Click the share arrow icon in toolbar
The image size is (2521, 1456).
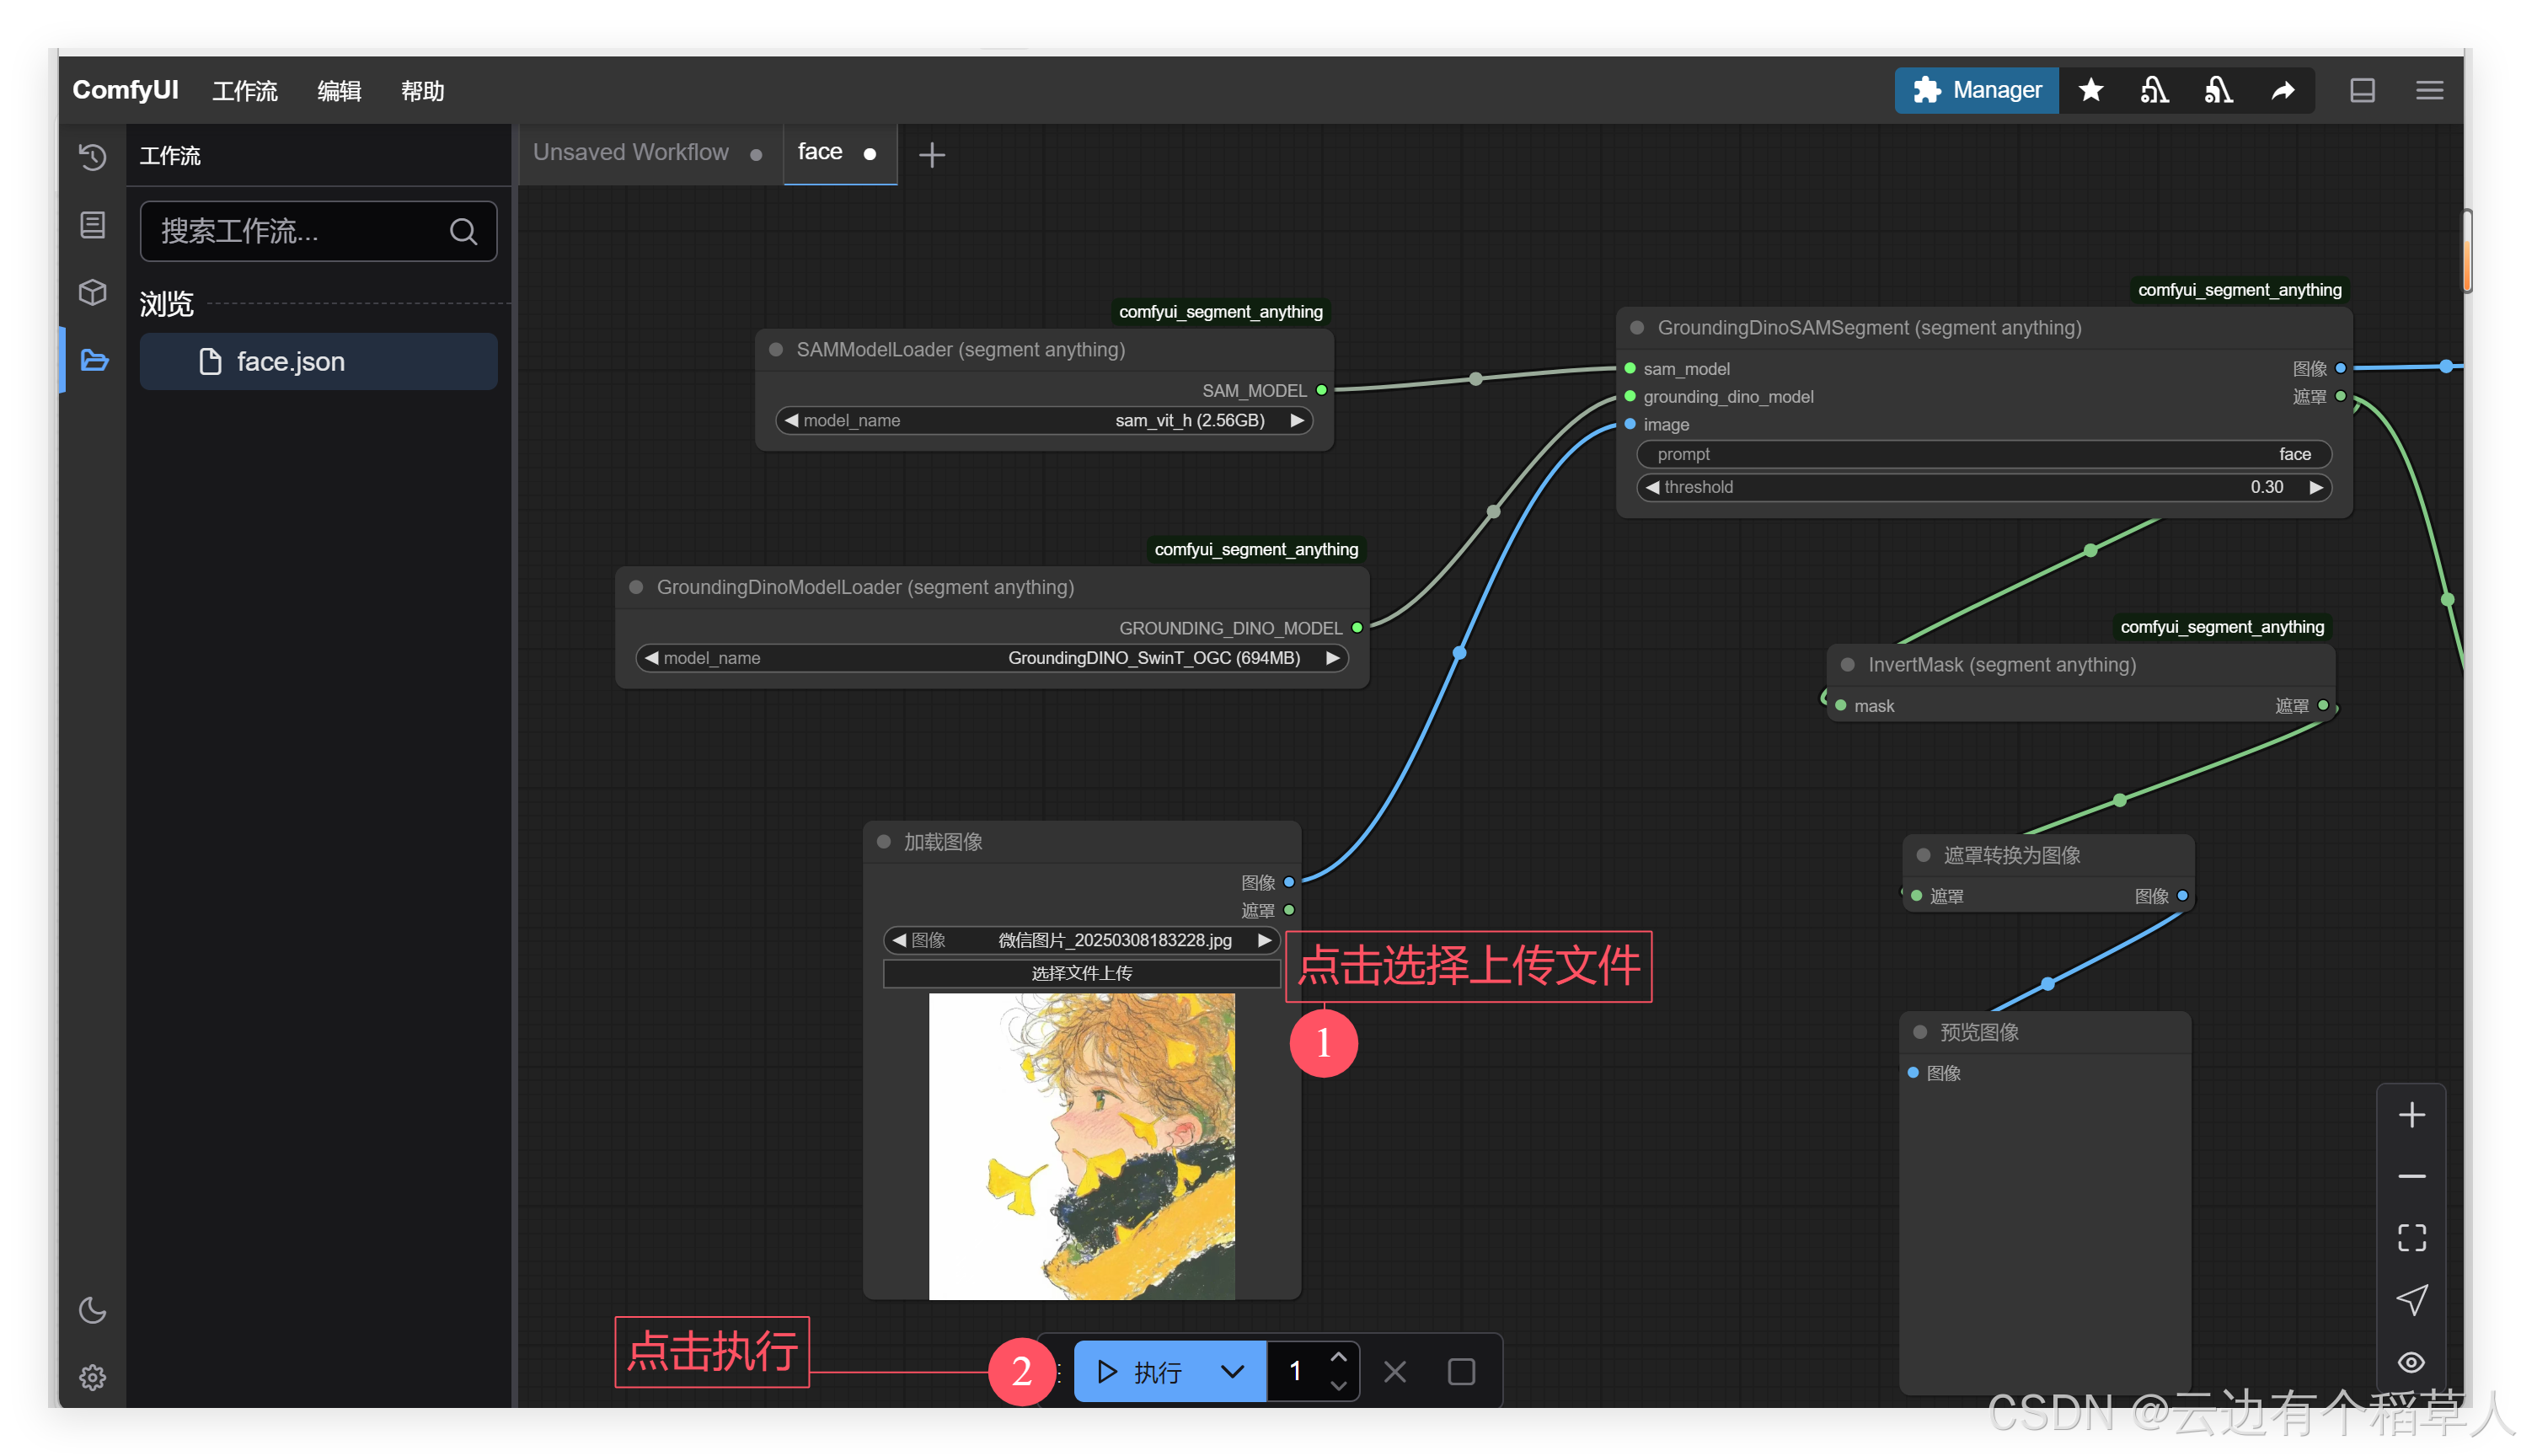tap(2282, 91)
